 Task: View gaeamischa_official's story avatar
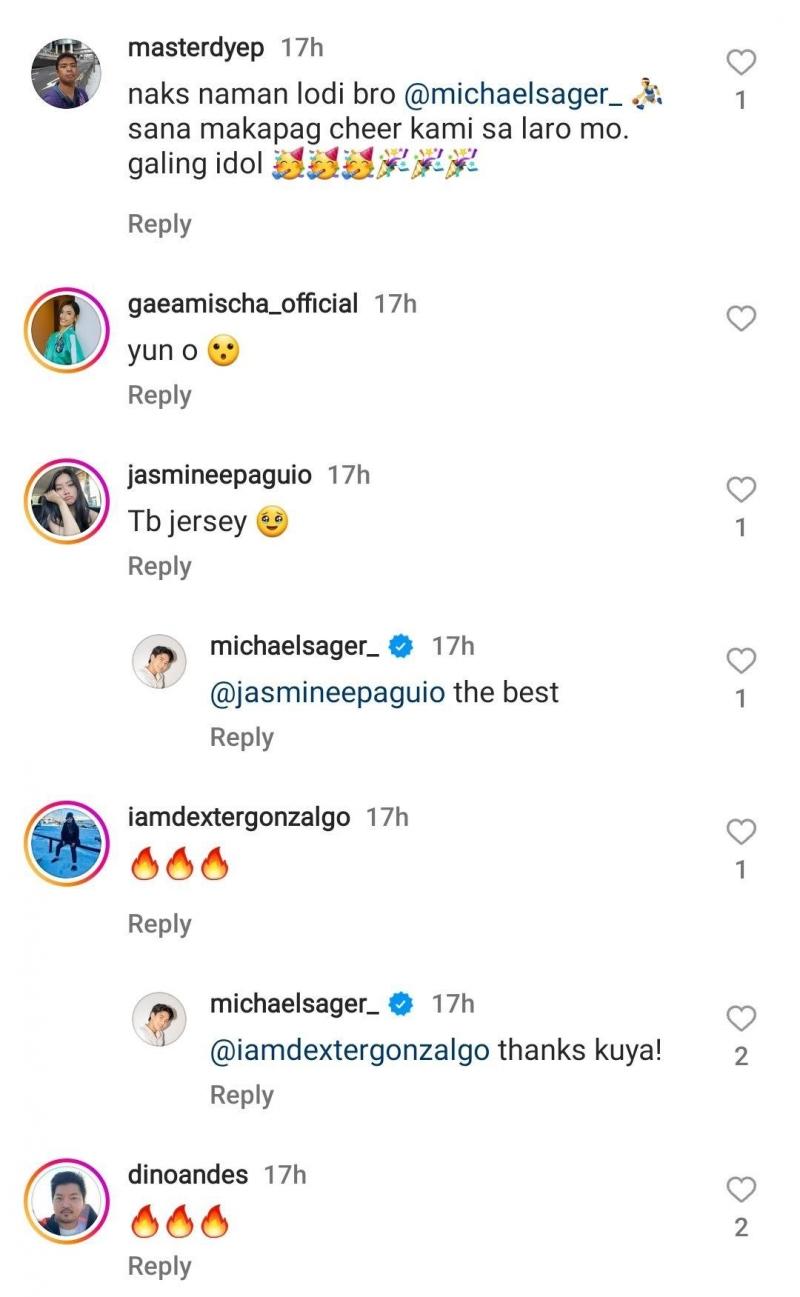tap(67, 330)
